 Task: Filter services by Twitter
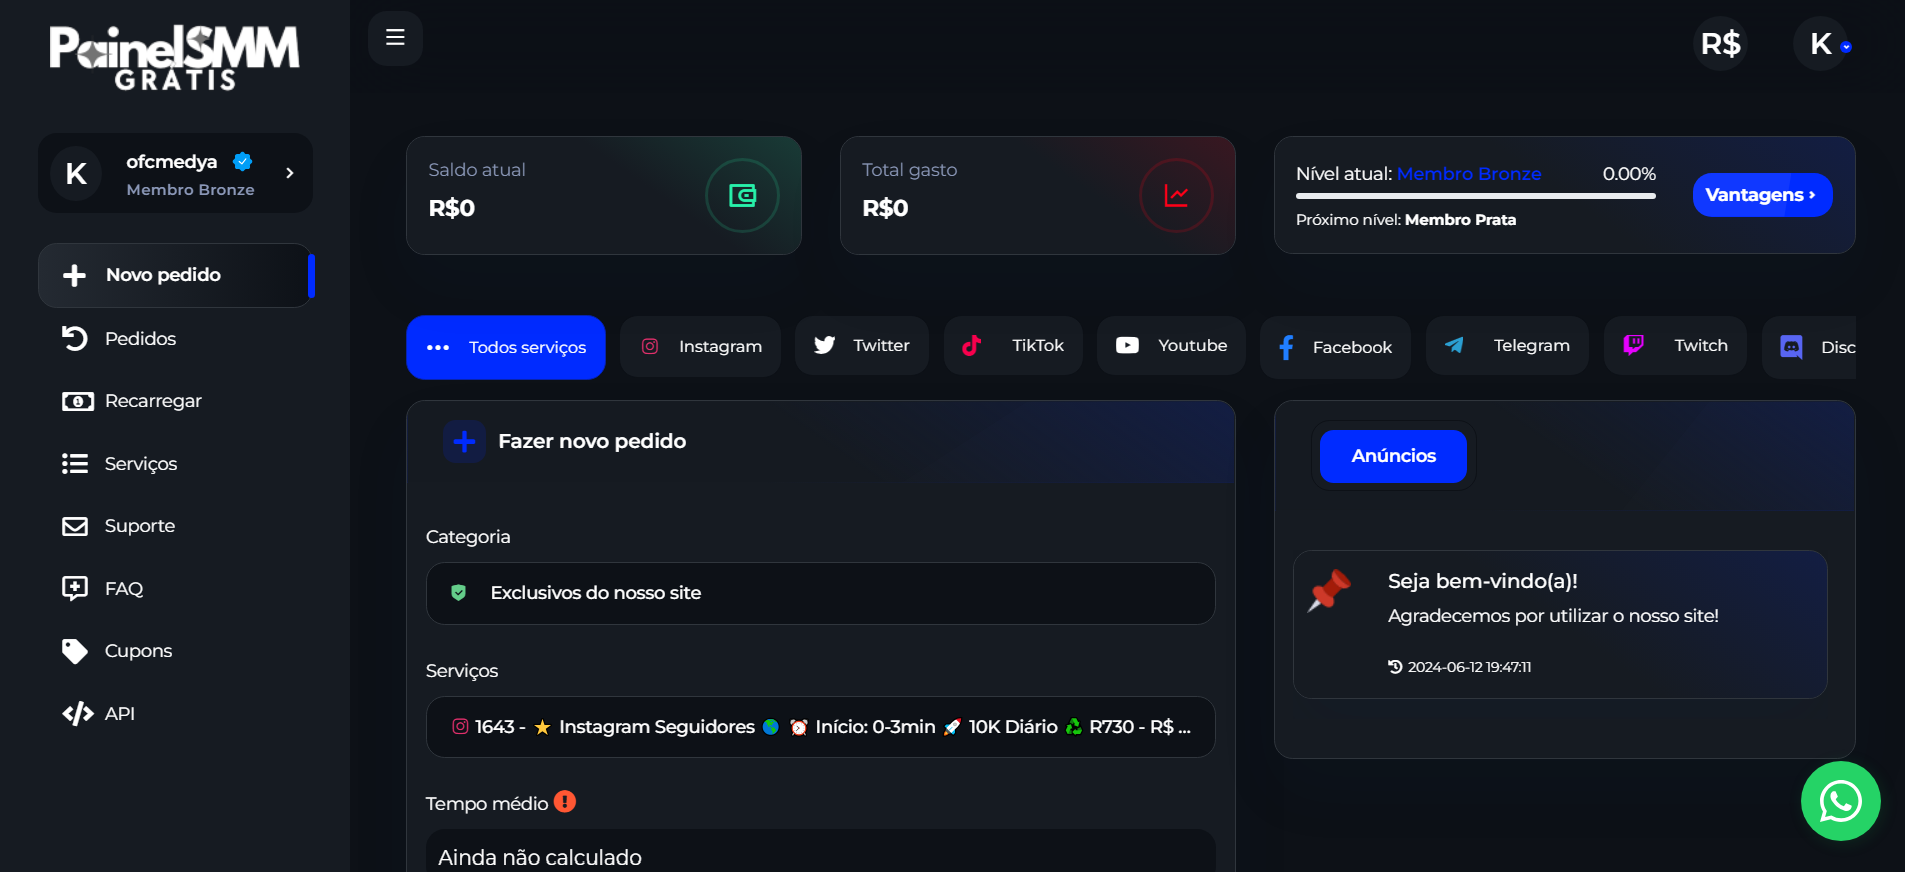(862, 346)
